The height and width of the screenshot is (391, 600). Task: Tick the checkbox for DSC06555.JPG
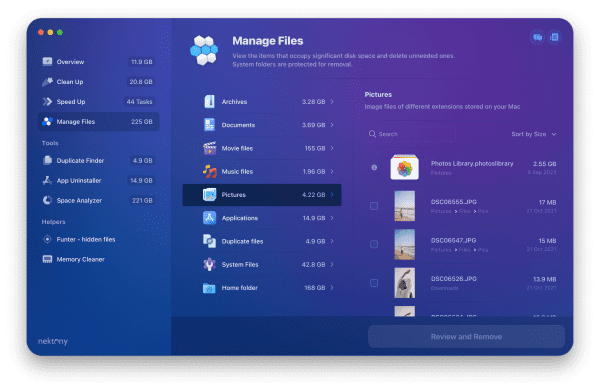[374, 206]
